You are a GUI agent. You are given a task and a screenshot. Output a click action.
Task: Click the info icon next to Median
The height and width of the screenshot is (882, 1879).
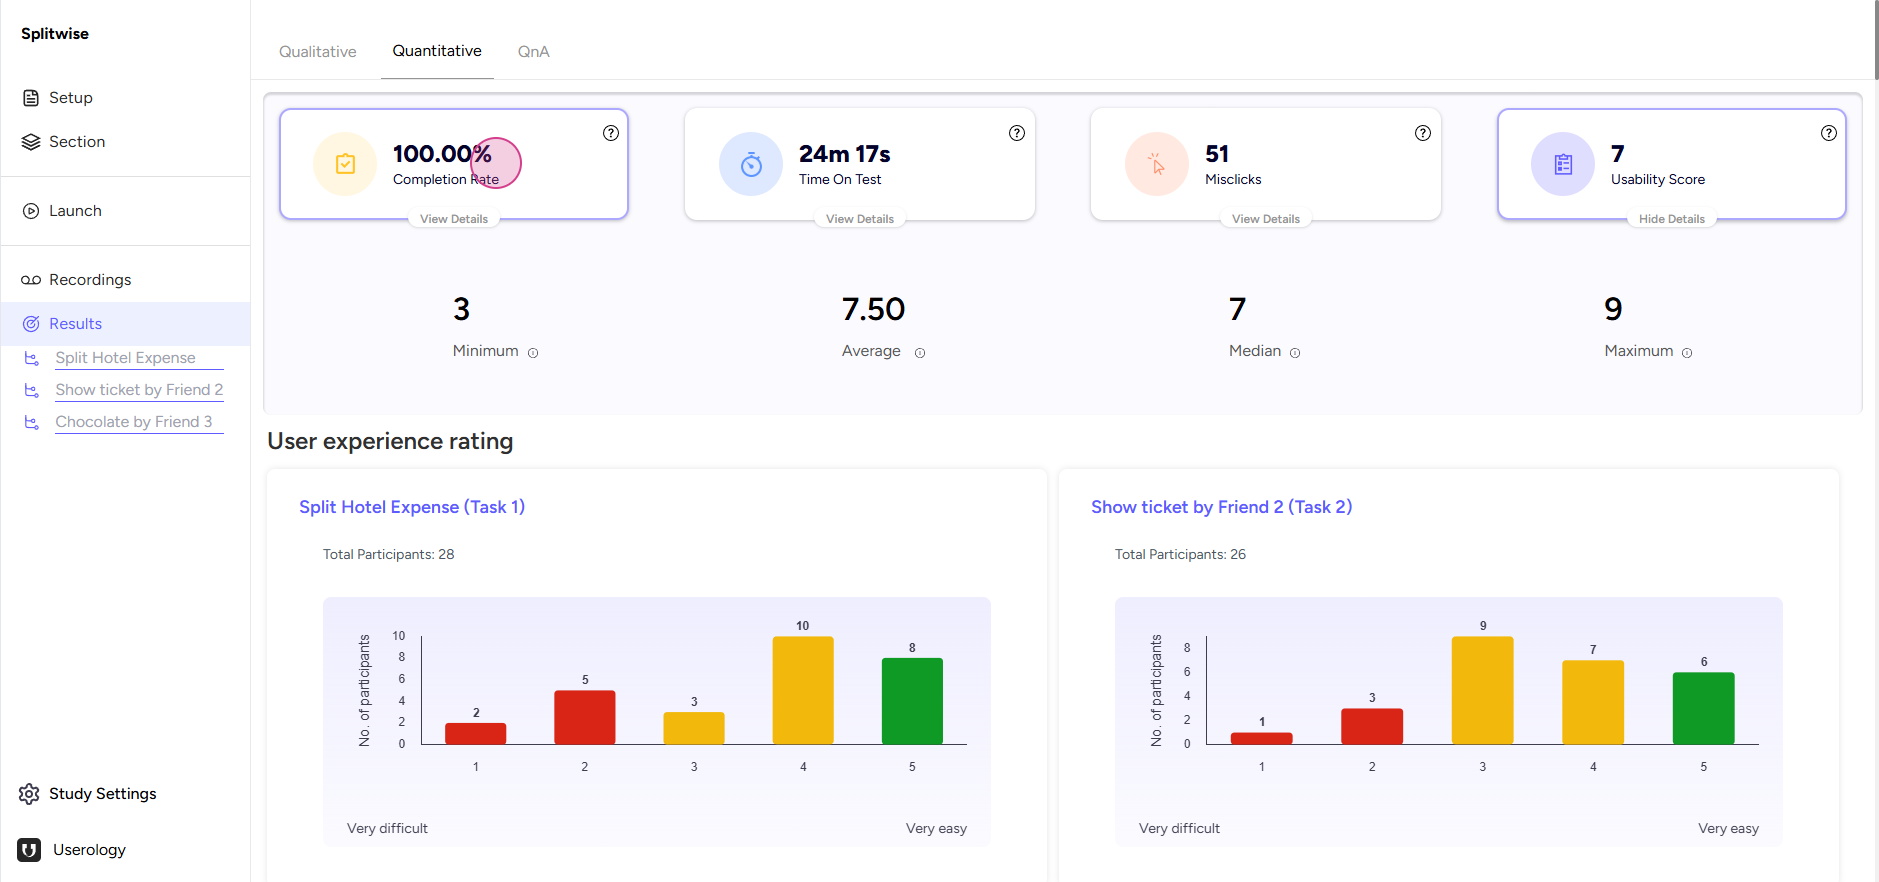point(1295,353)
